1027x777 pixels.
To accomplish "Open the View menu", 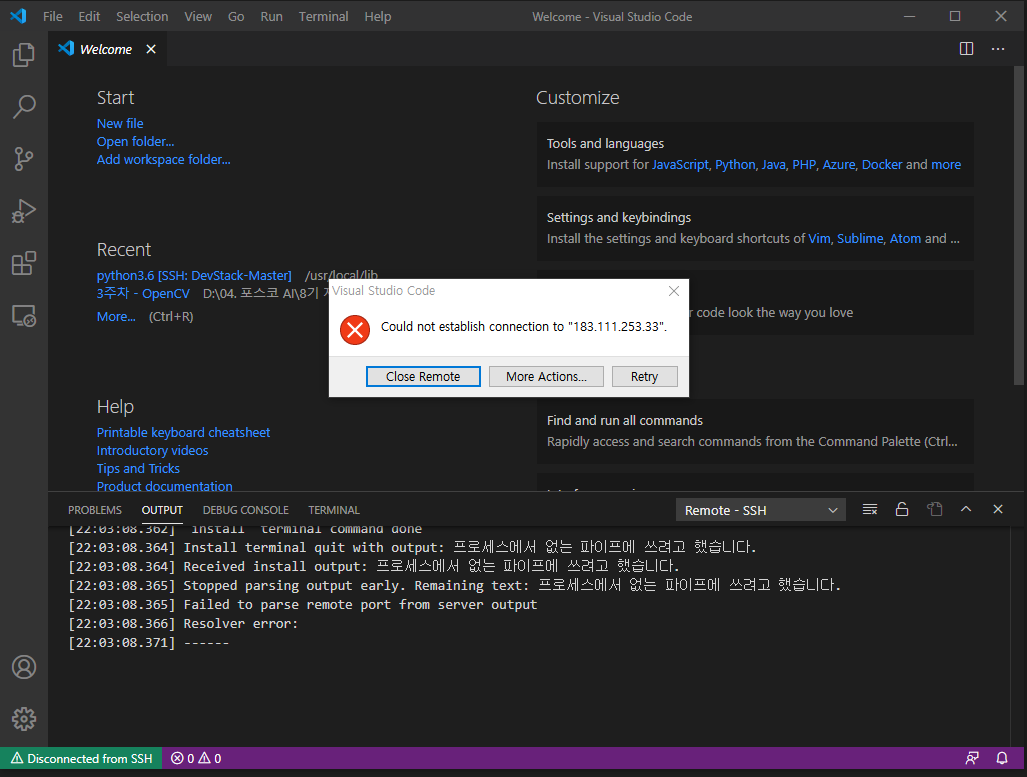I will point(198,16).
